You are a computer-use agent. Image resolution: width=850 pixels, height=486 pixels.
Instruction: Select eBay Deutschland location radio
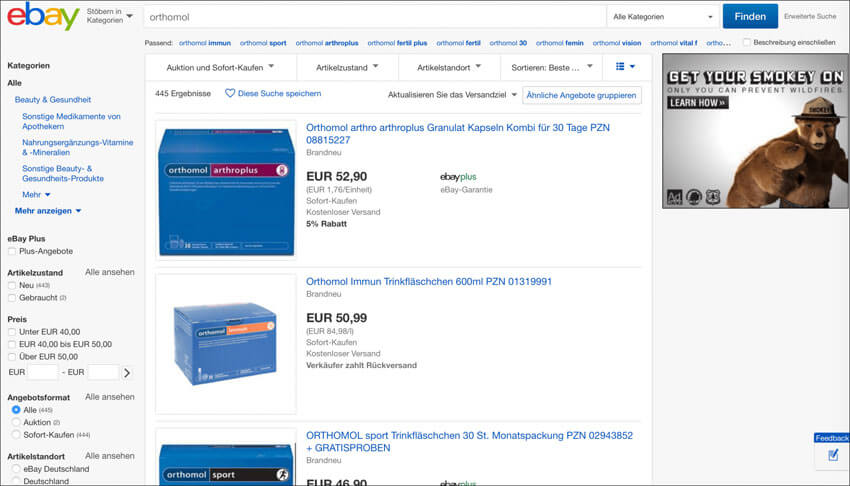point(16,469)
